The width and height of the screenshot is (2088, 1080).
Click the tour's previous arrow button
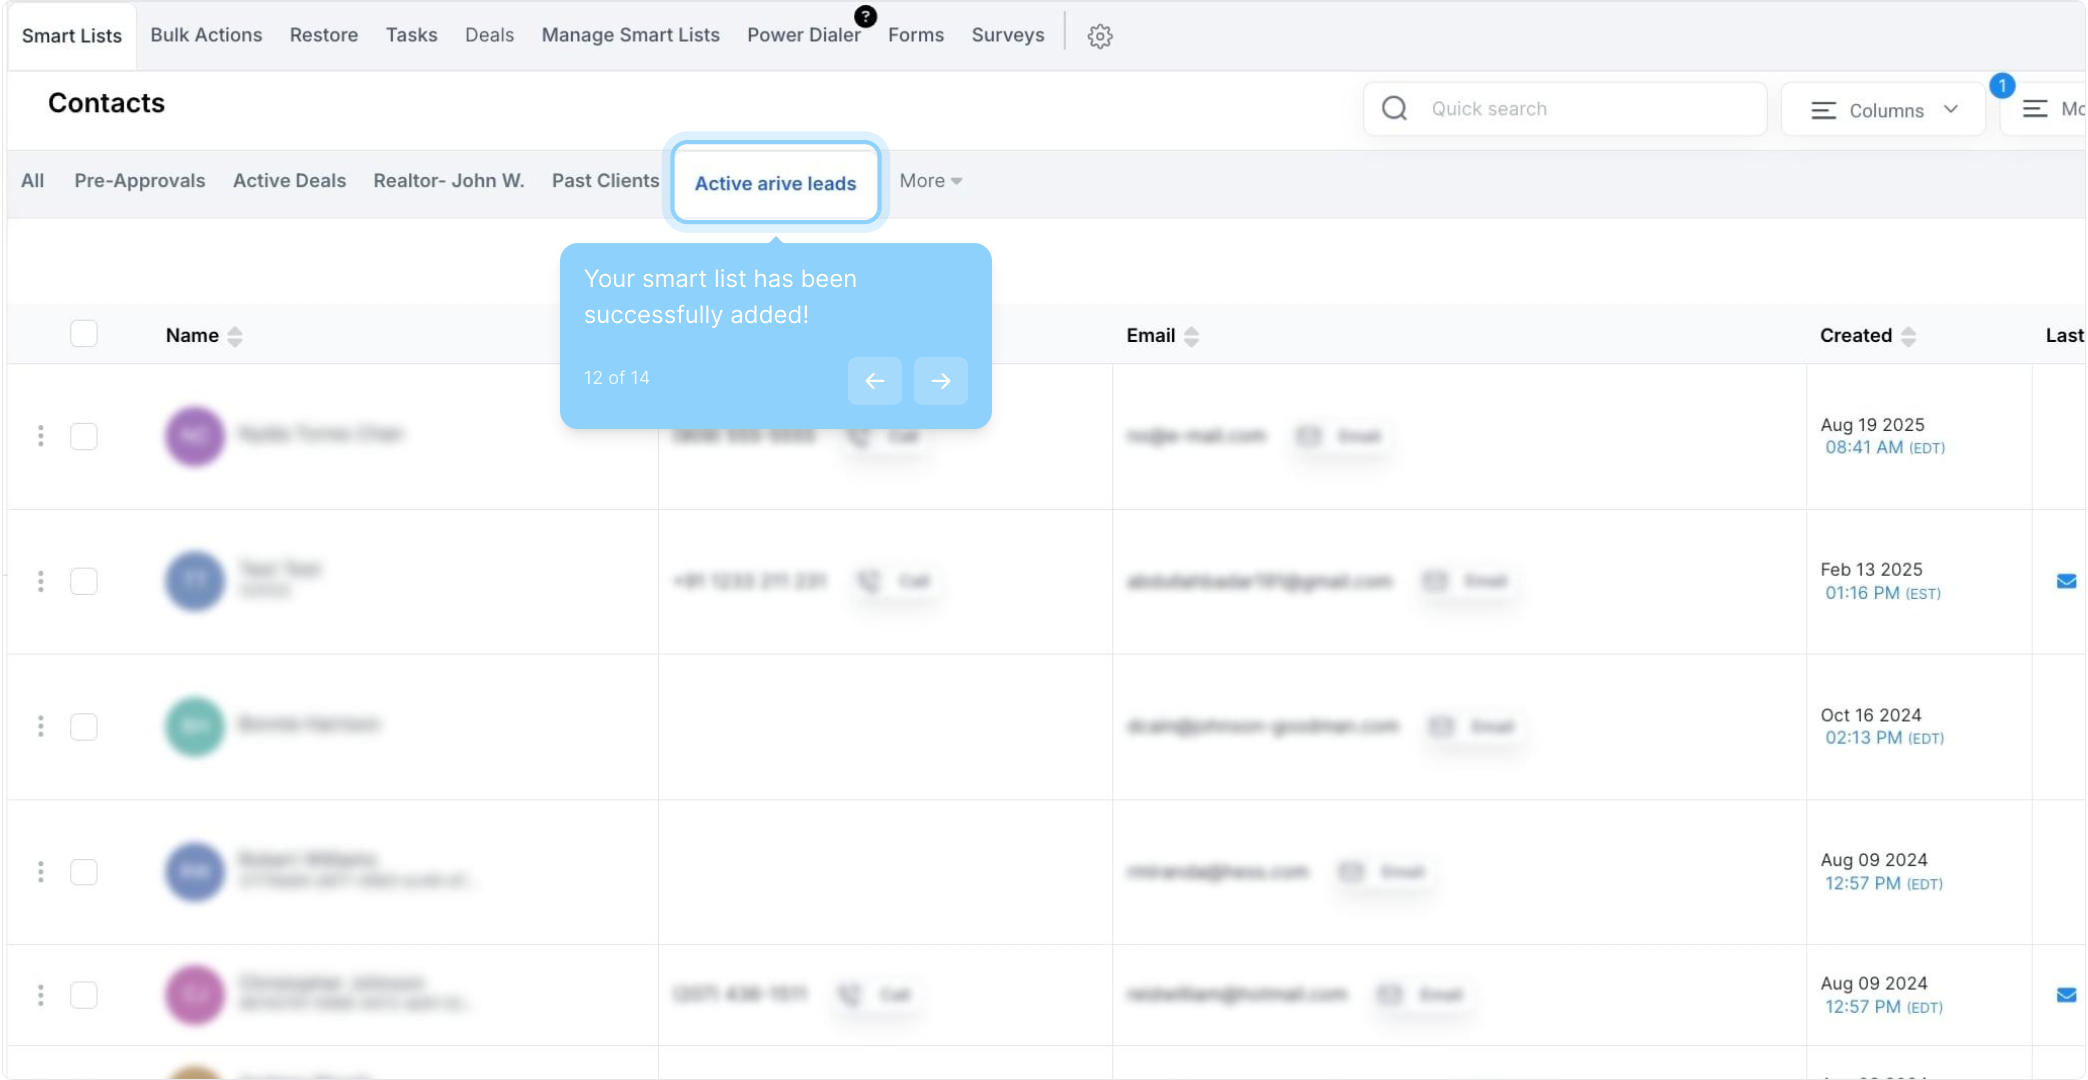click(874, 381)
